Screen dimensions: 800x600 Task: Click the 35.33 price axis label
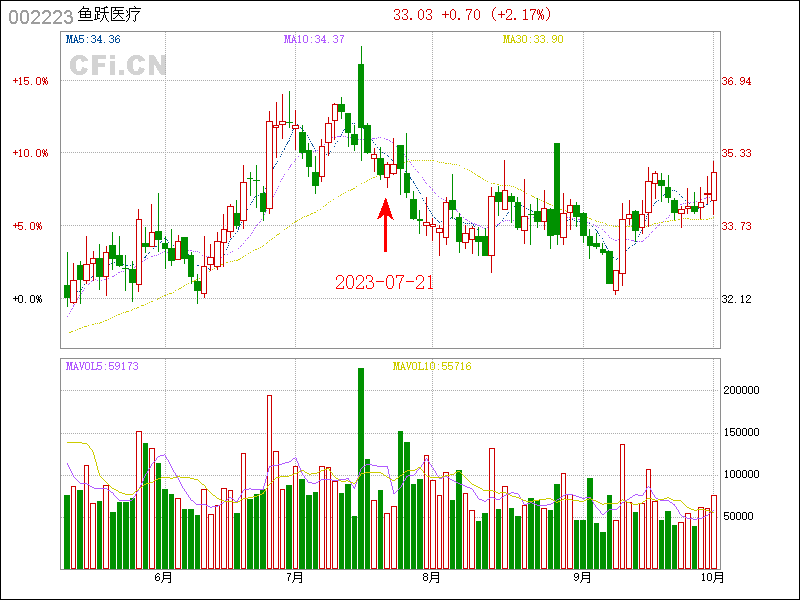tap(736, 153)
